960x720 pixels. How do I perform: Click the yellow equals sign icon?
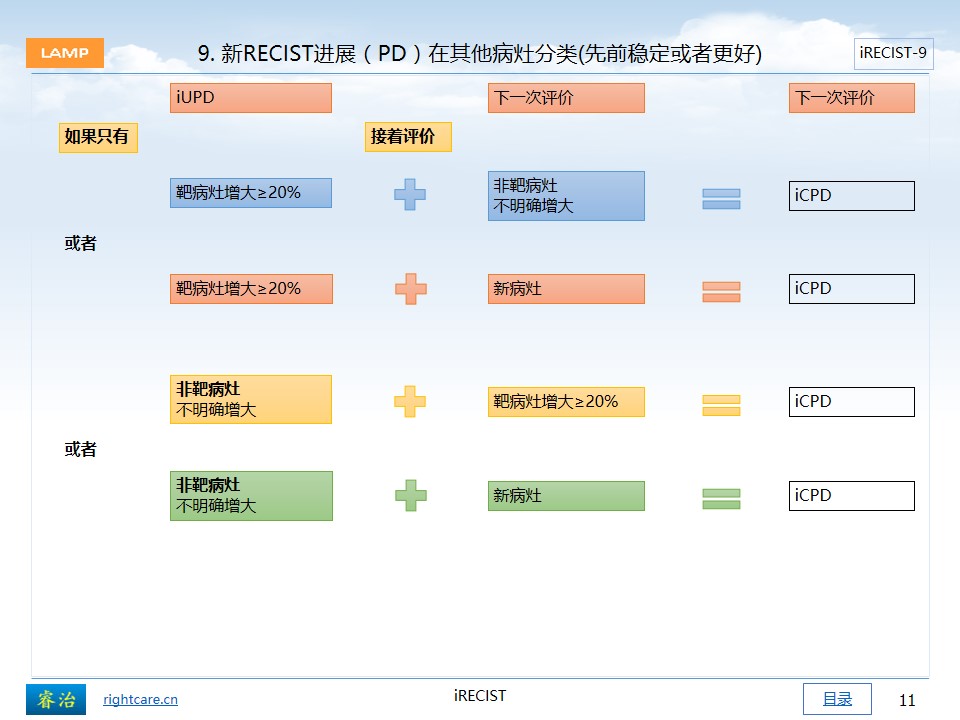click(721, 405)
